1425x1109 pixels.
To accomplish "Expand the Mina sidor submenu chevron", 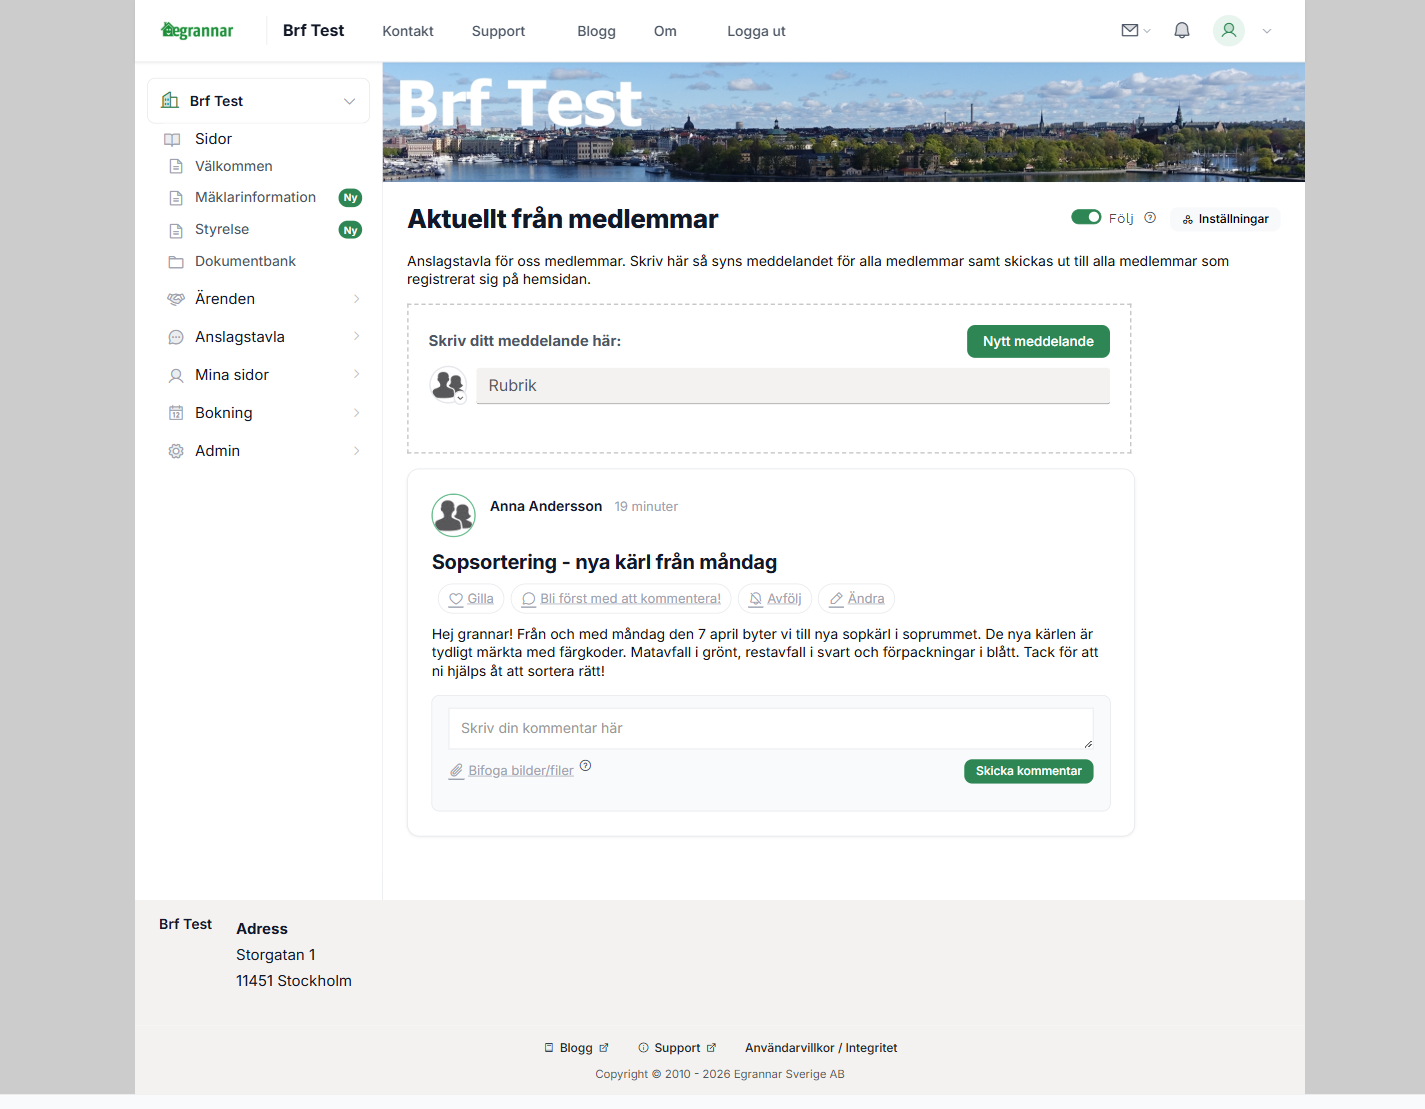I will pos(356,374).
